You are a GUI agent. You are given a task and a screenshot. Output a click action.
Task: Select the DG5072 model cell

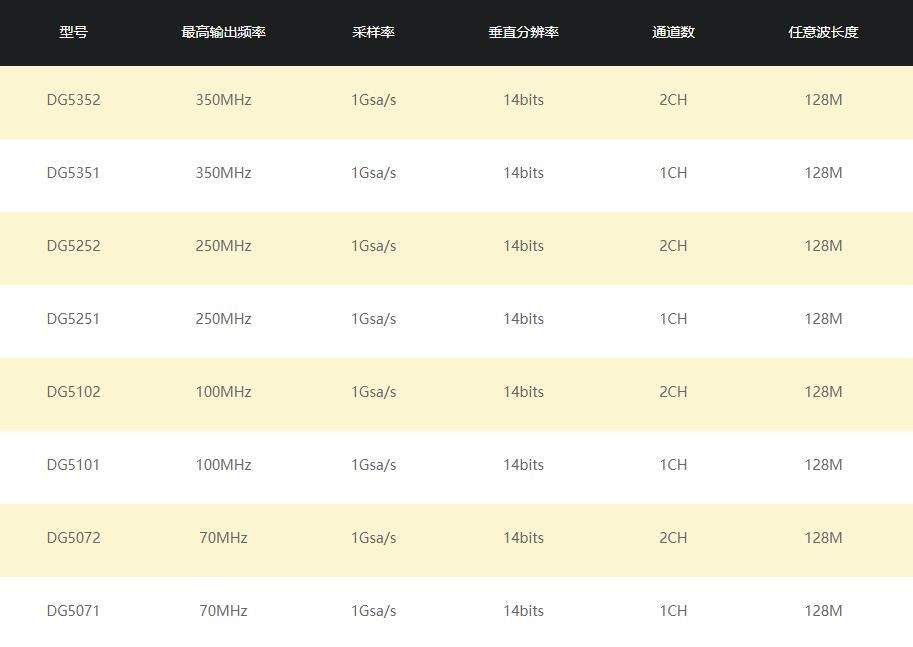(73, 538)
